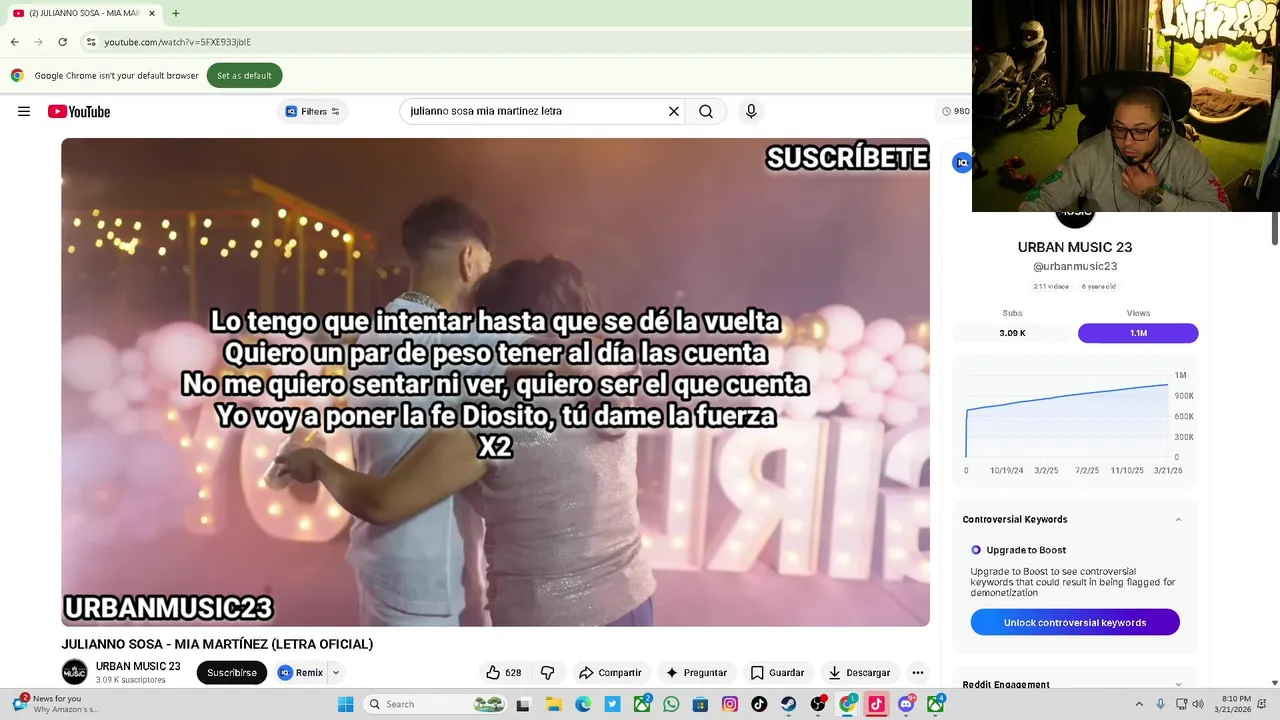
Task: Click the Chrome address bar URL
Action: 178,42
